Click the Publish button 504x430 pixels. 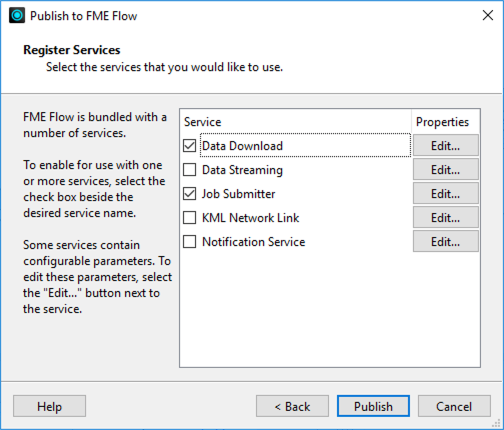tap(373, 406)
